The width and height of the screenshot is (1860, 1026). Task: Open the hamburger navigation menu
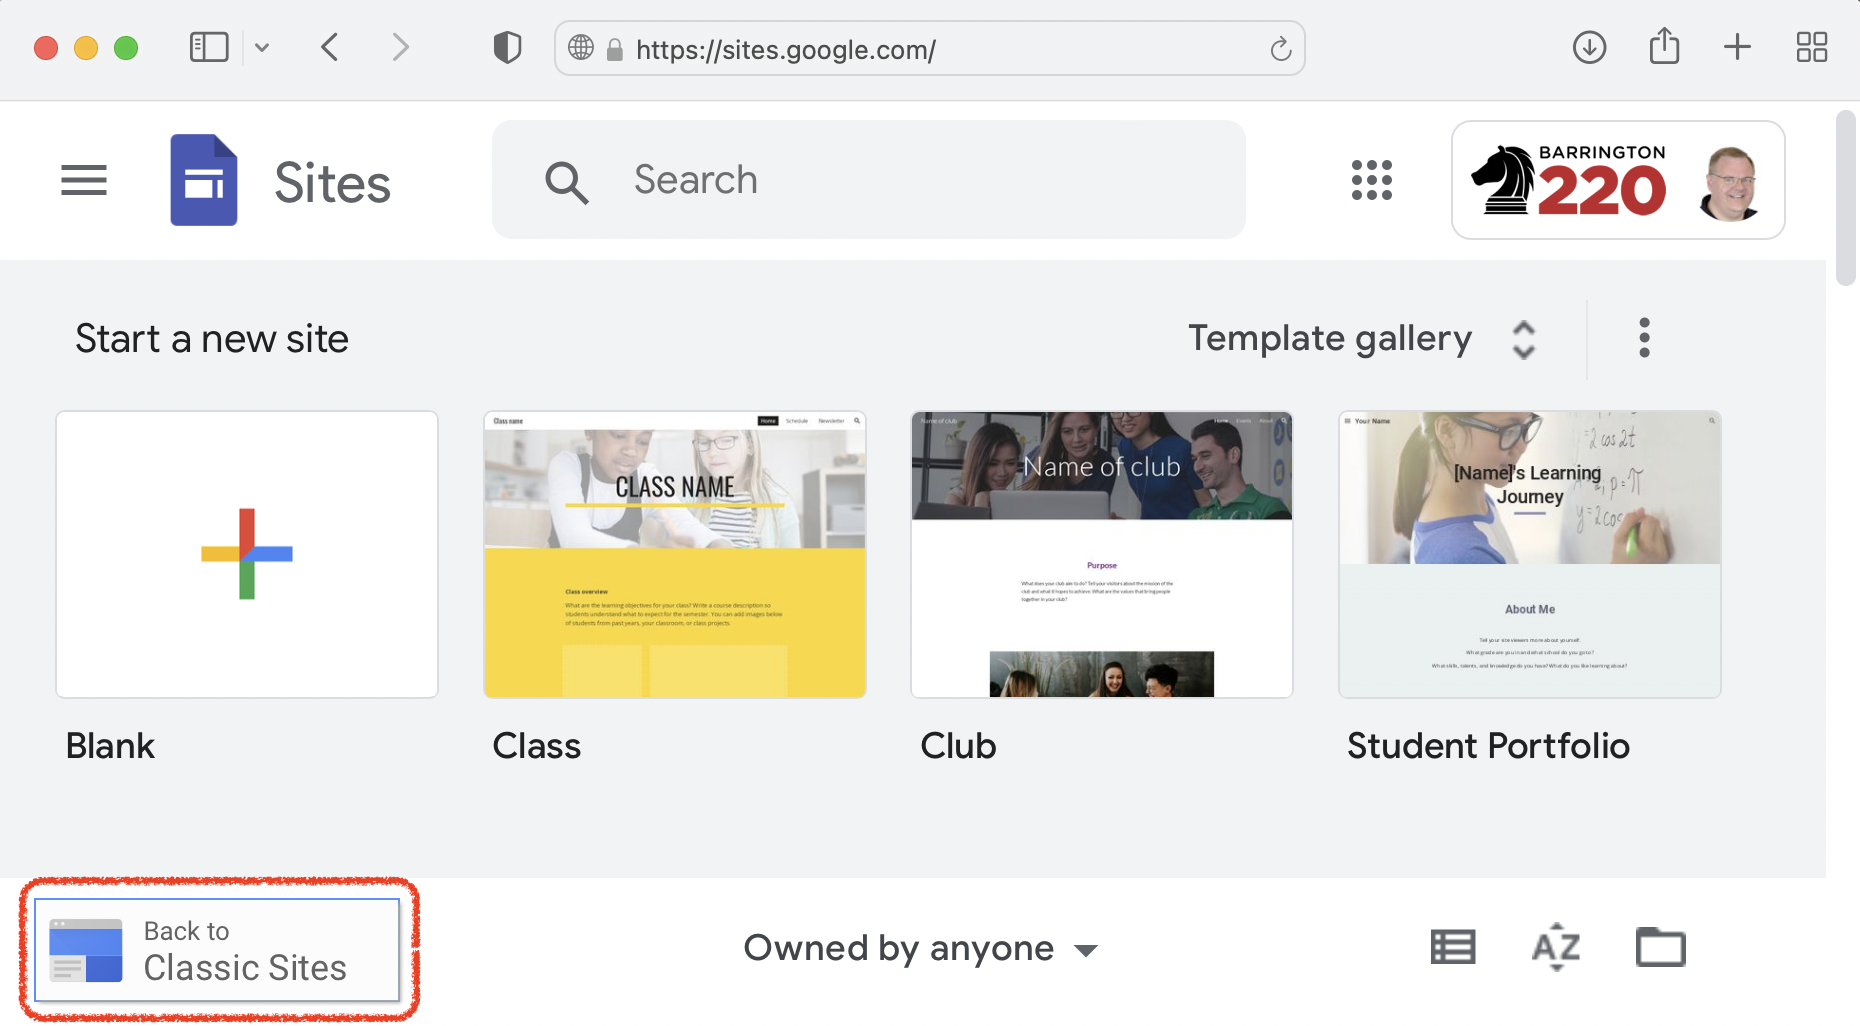pyautogui.click(x=84, y=180)
